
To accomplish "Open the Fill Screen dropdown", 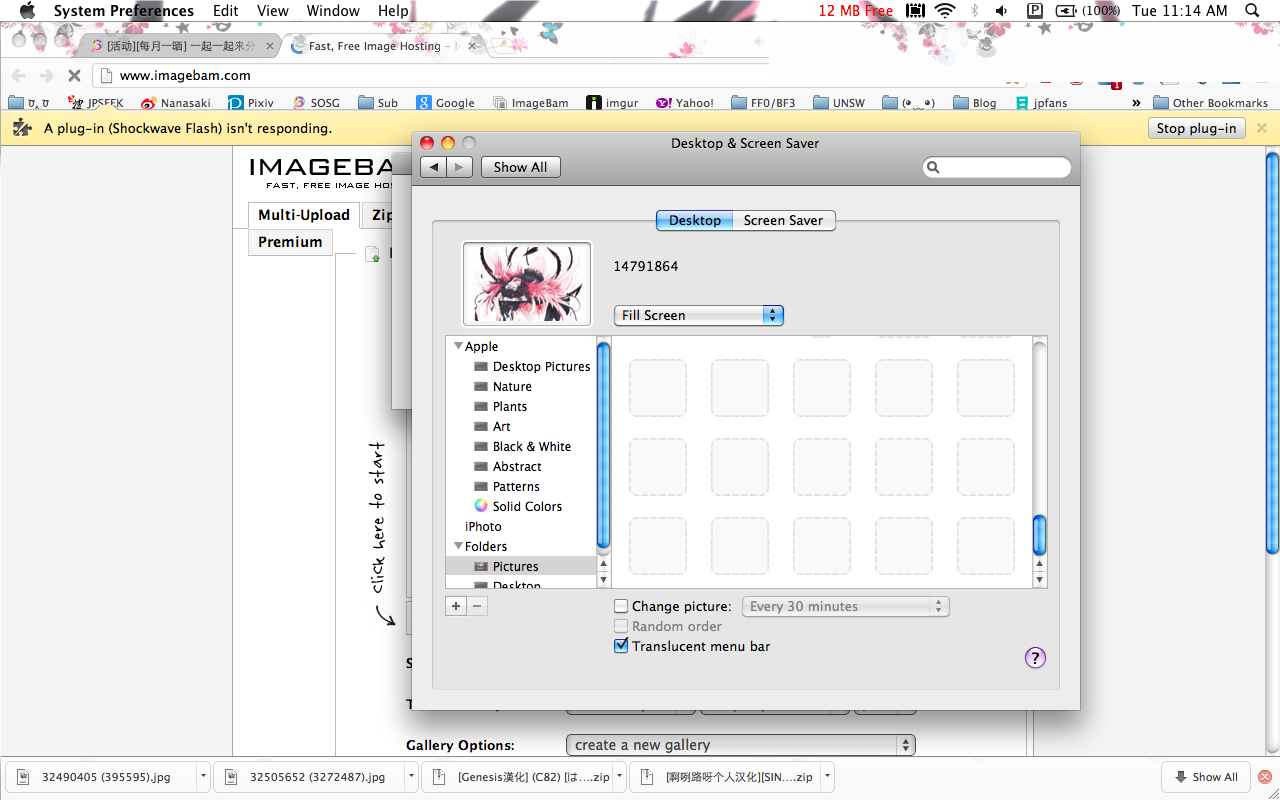I will coord(698,315).
